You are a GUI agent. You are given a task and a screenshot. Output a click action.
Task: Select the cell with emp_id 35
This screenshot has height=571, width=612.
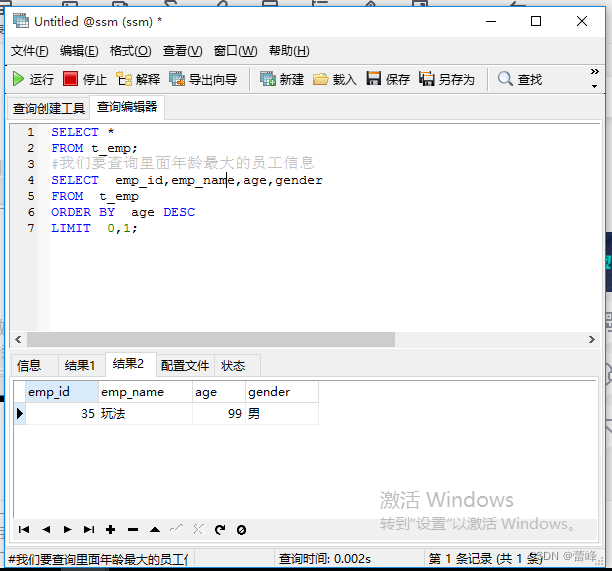62,413
